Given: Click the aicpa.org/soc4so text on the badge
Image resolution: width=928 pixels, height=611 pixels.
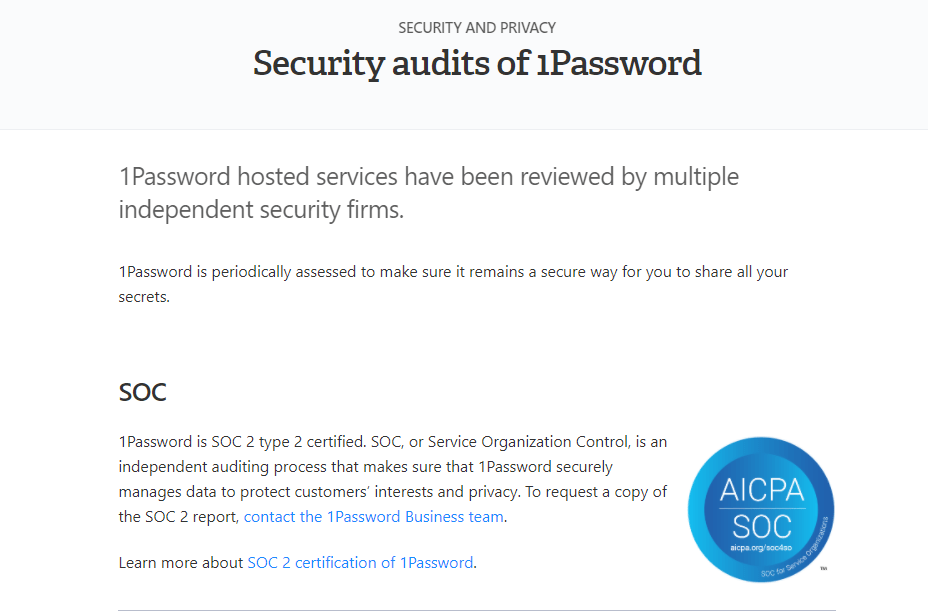Looking at the screenshot, I should point(761,548).
